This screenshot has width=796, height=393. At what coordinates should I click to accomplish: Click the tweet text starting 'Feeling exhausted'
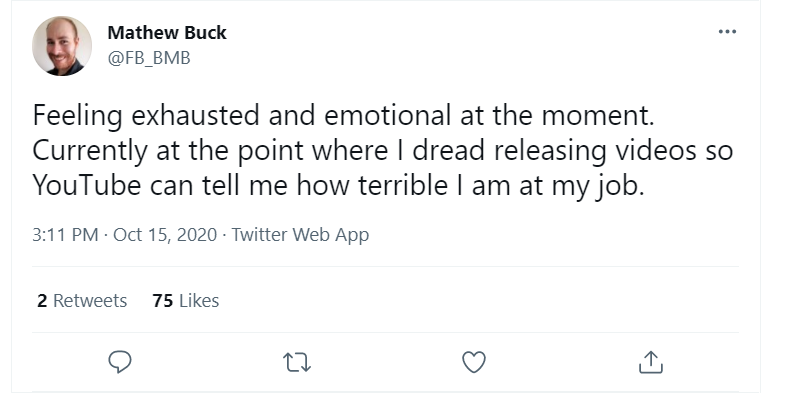pos(383,150)
